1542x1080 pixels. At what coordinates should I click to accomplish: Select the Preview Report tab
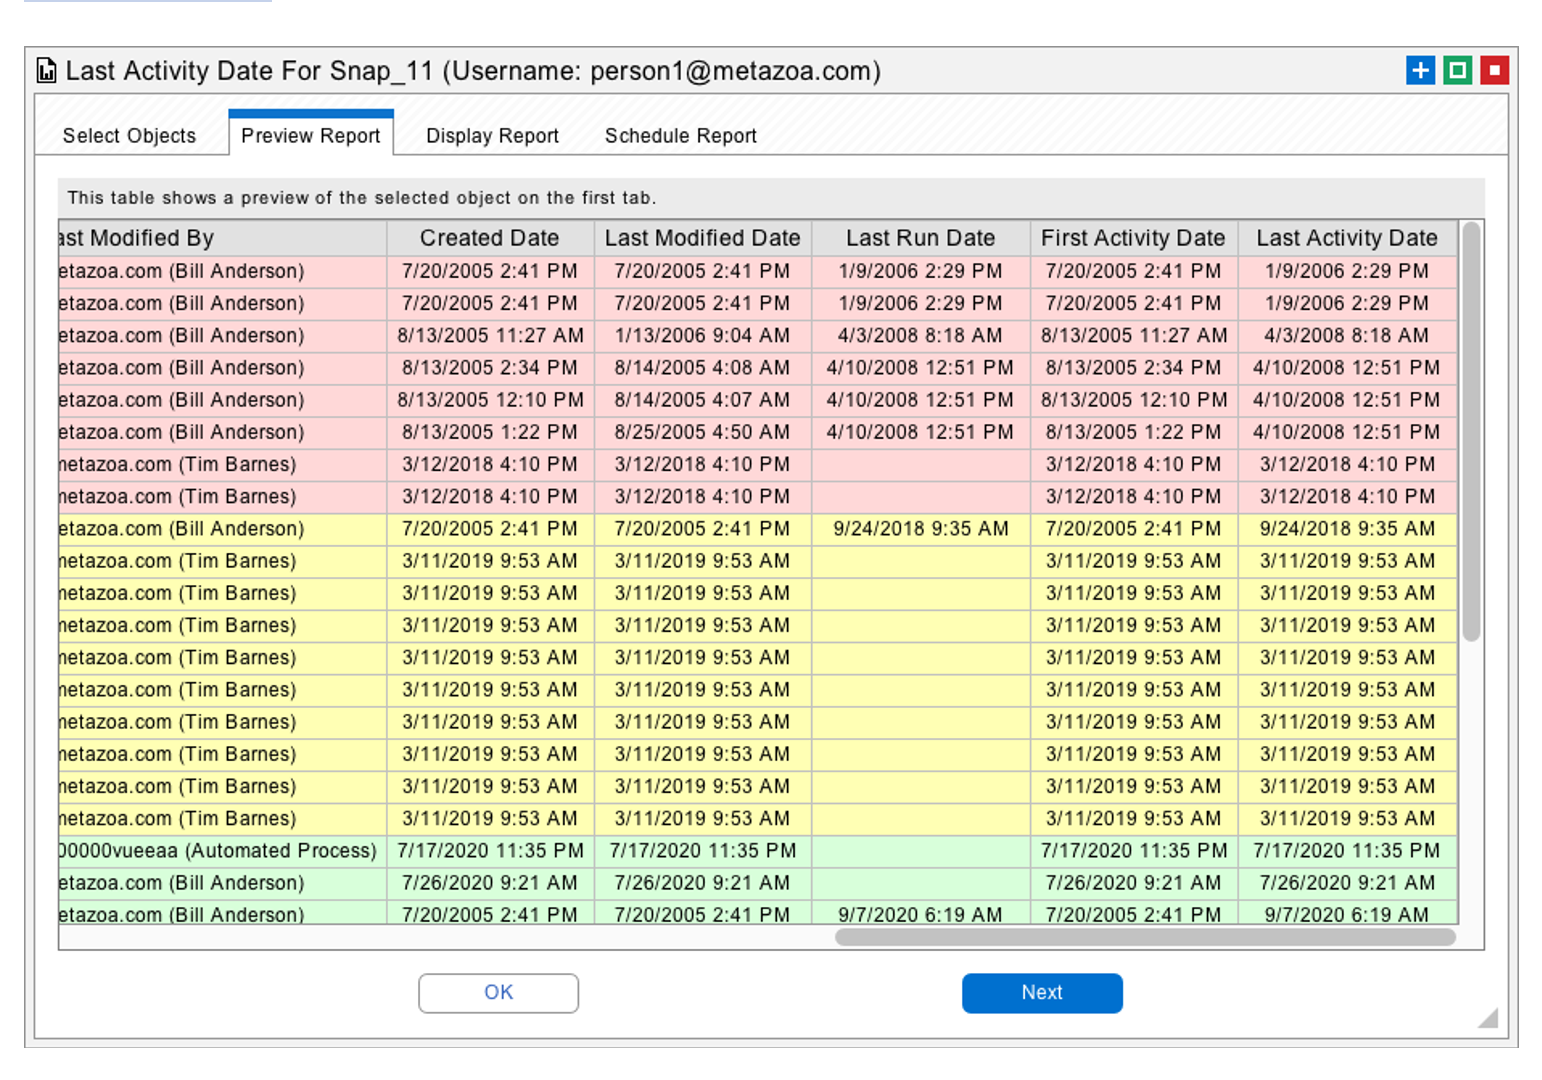point(311,135)
